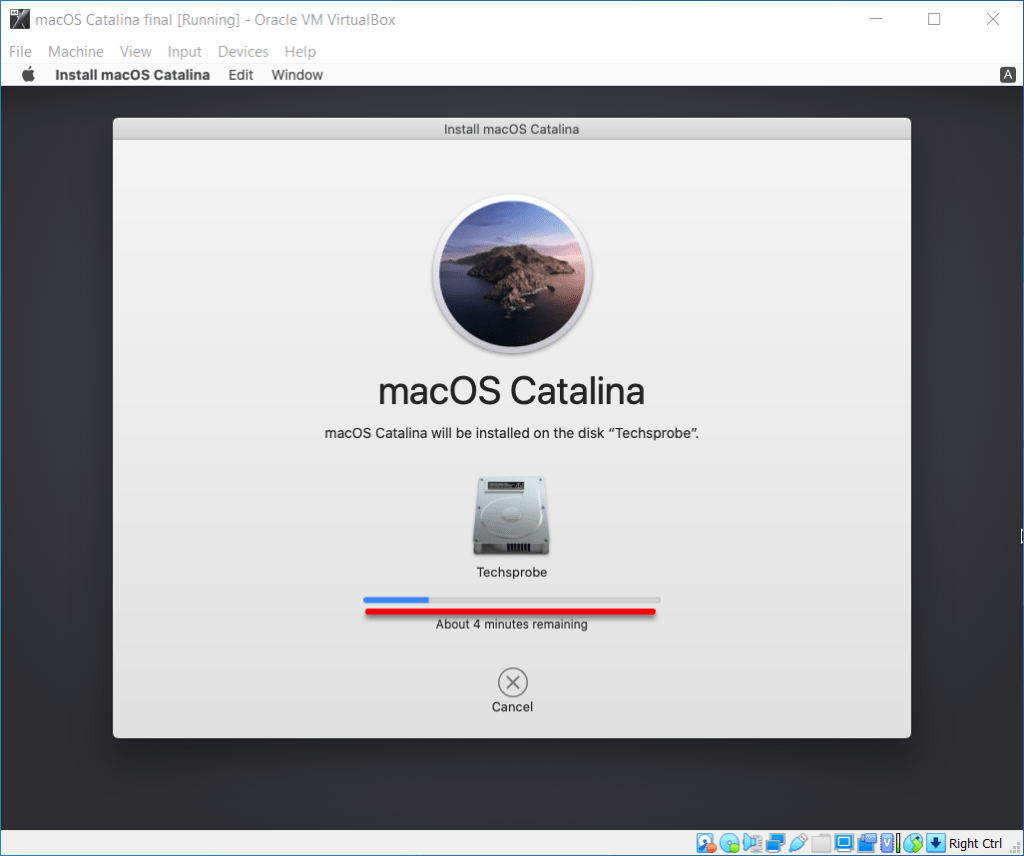Click the USB devices status icon
Image resolution: width=1024 pixels, height=856 pixels.
798,843
